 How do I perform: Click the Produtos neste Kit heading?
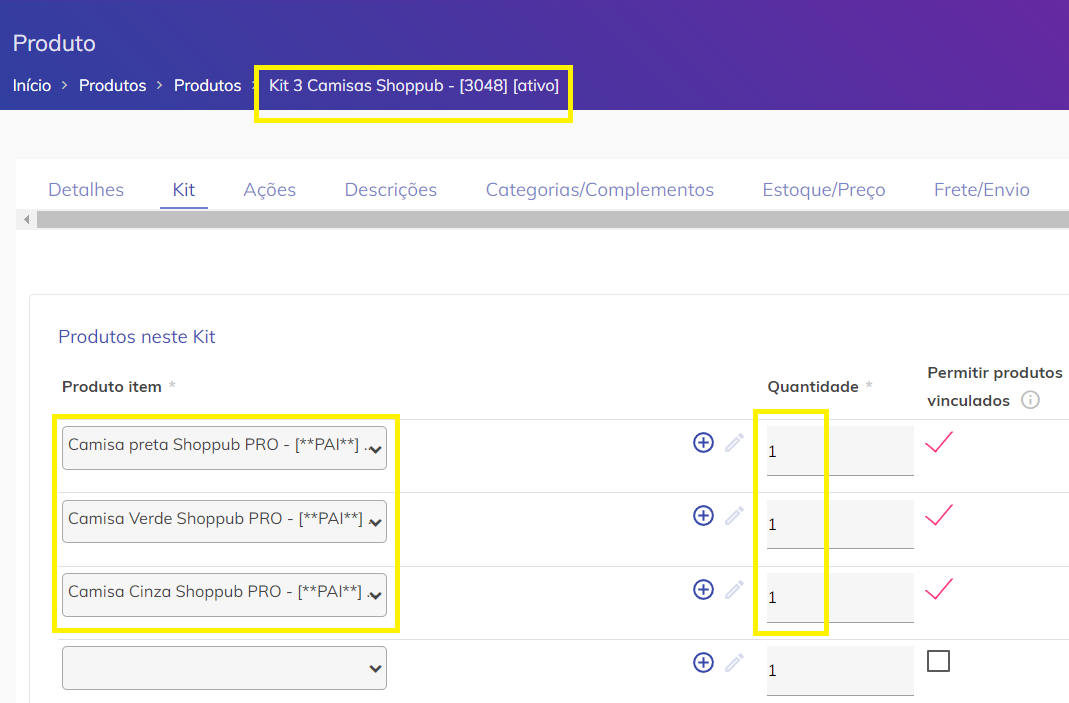tap(137, 337)
